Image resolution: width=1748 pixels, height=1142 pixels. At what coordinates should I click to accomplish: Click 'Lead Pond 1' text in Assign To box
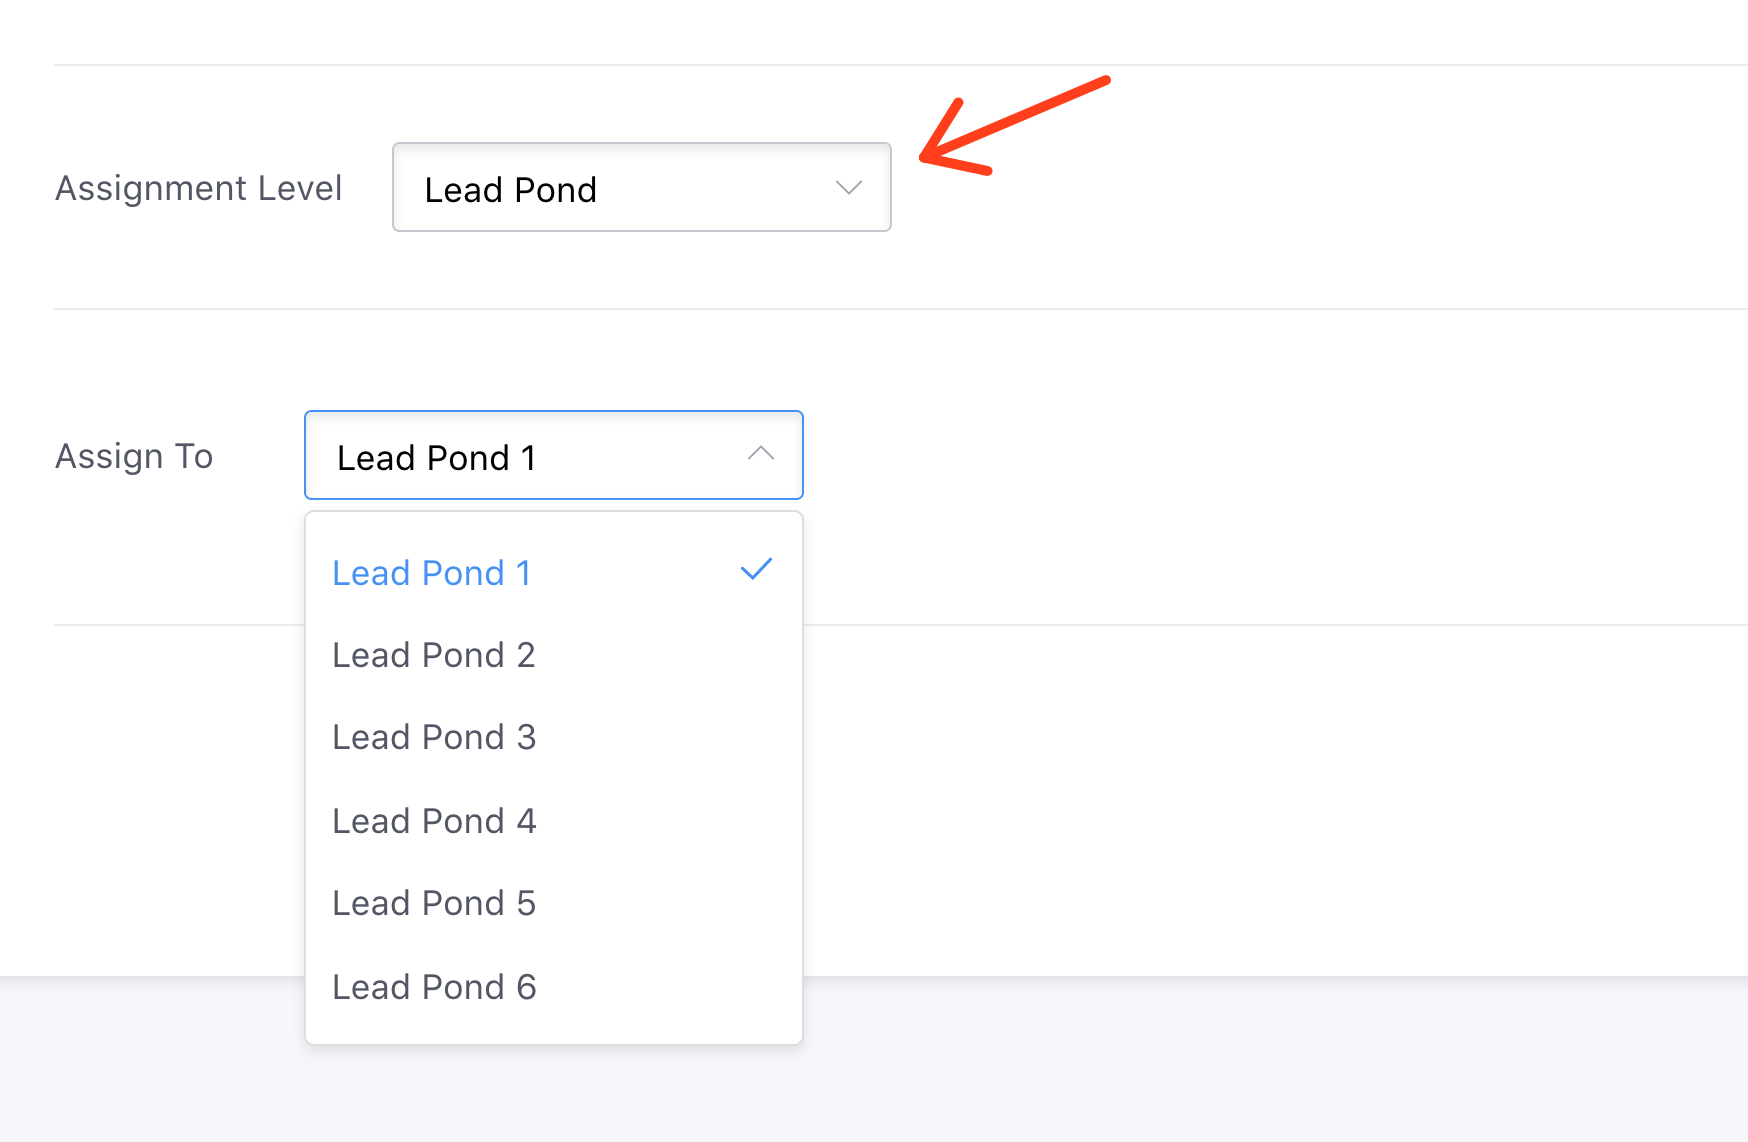tap(436, 458)
